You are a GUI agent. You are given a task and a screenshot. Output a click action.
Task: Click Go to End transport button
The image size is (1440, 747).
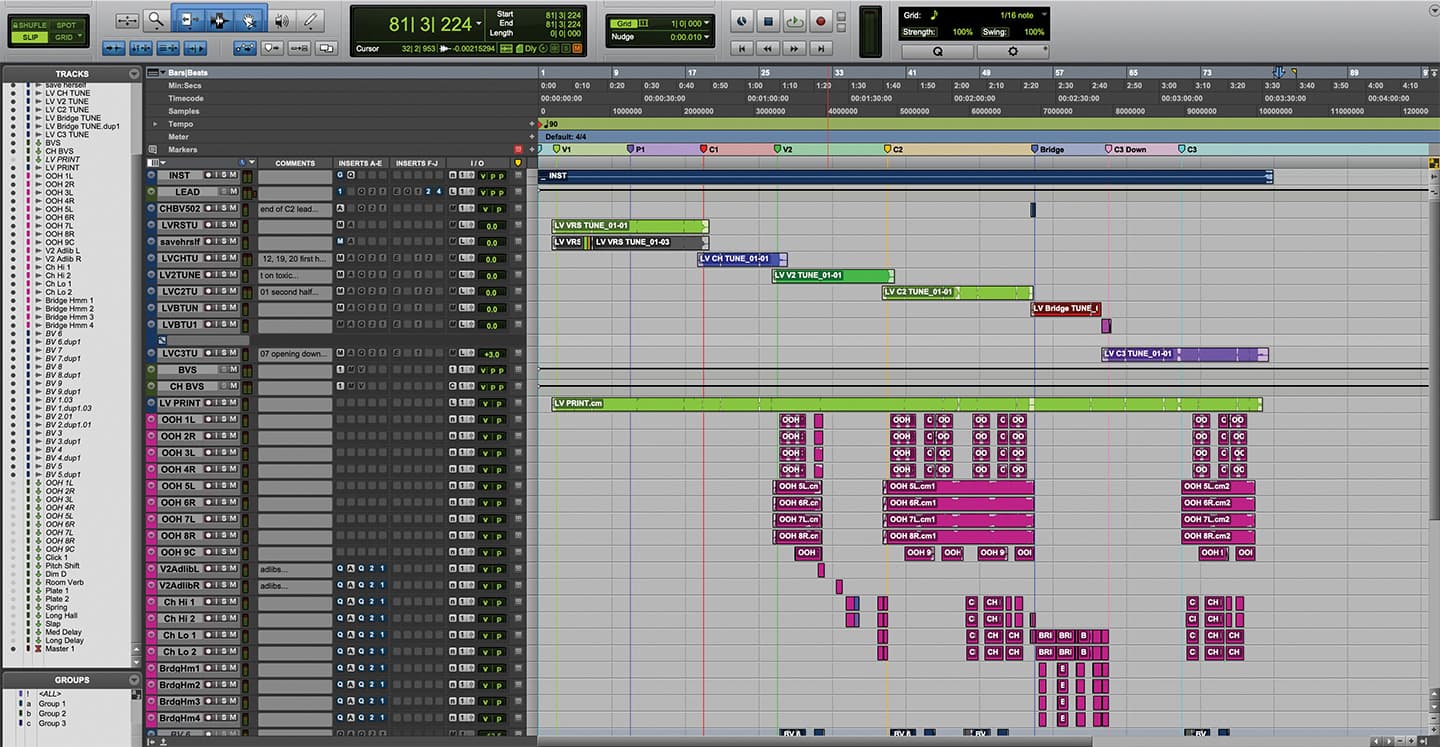coord(822,48)
